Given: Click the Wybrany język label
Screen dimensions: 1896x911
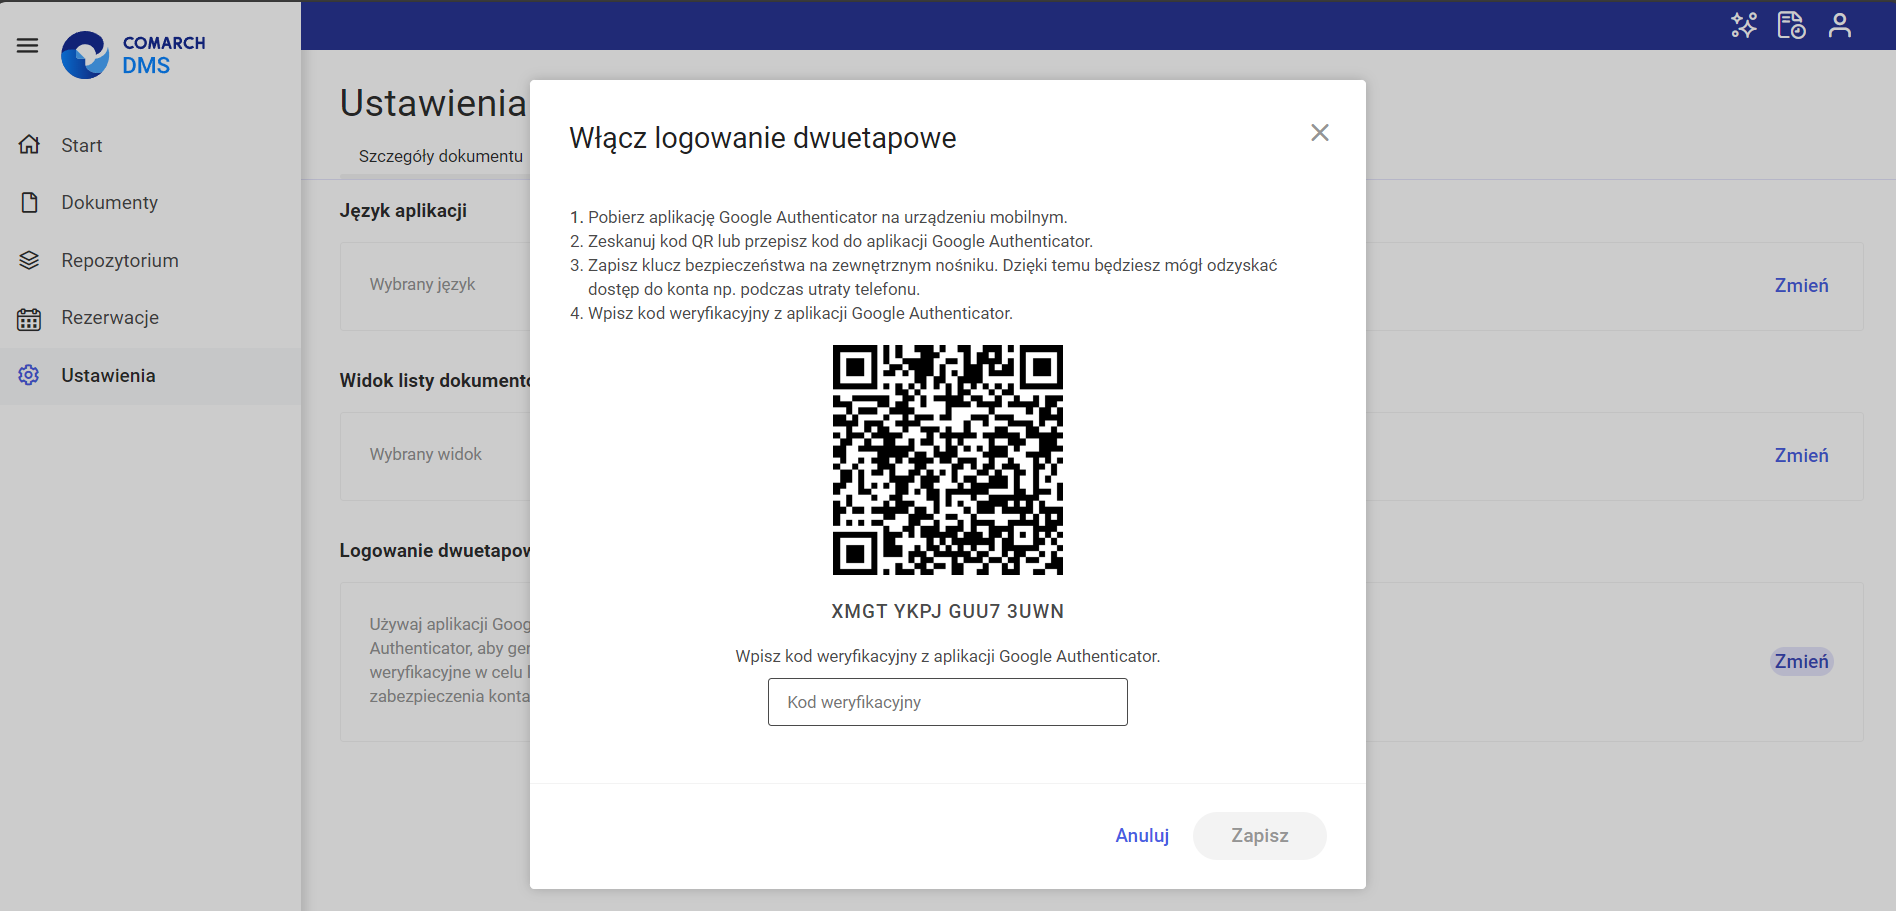Looking at the screenshot, I should coord(422,284).
